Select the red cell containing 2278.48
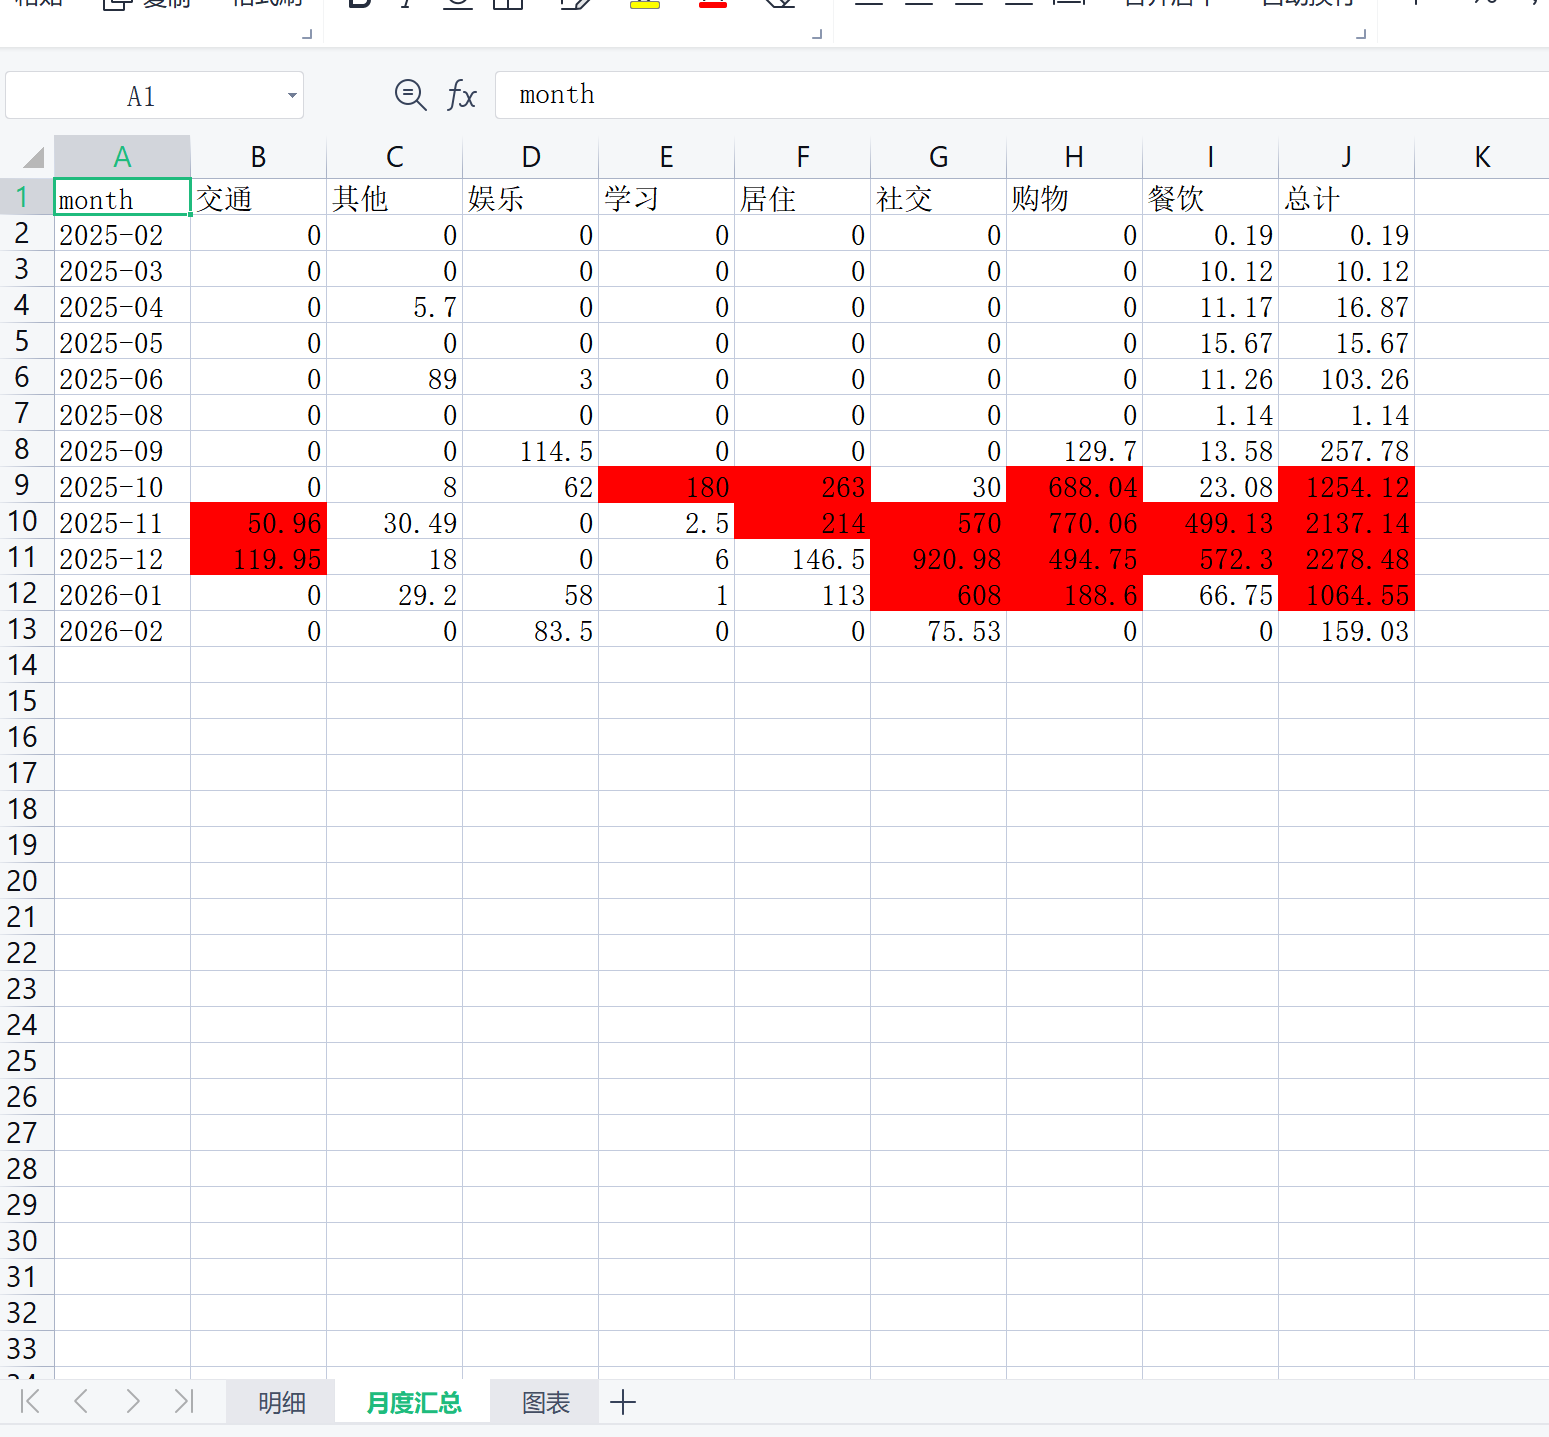Image resolution: width=1549 pixels, height=1437 pixels. (x=1346, y=558)
